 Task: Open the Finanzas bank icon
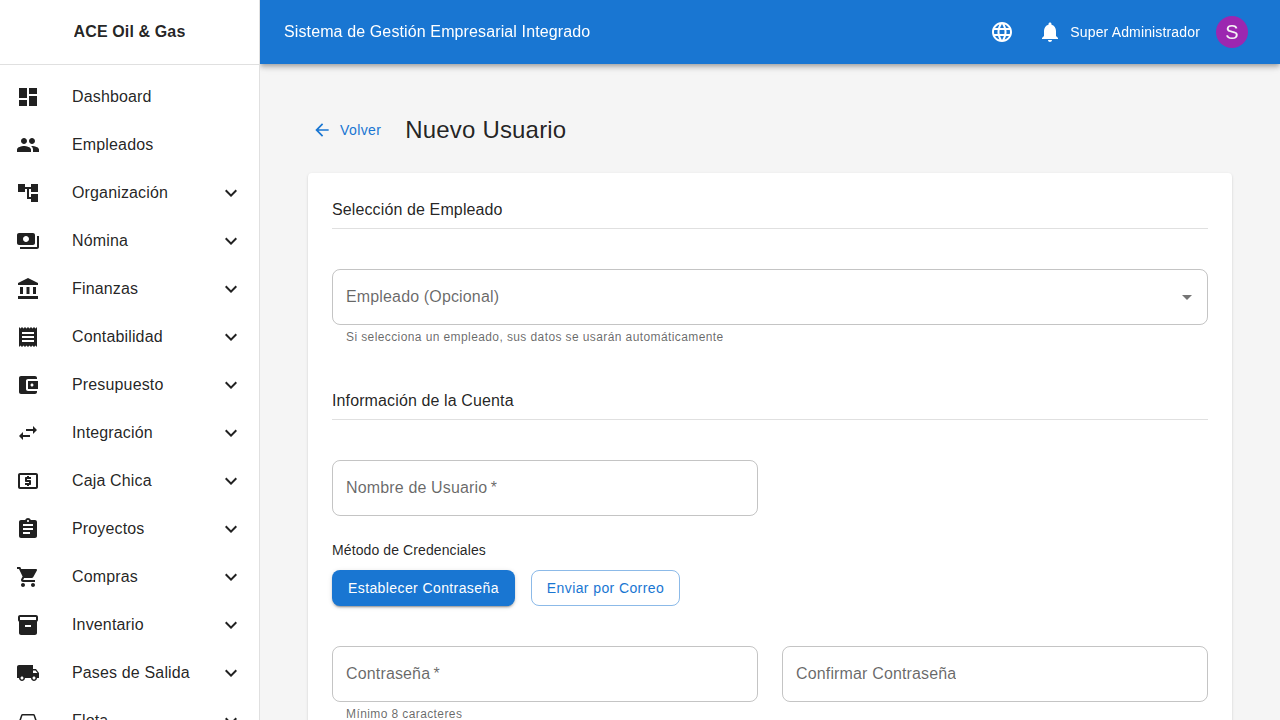pyautogui.click(x=28, y=289)
